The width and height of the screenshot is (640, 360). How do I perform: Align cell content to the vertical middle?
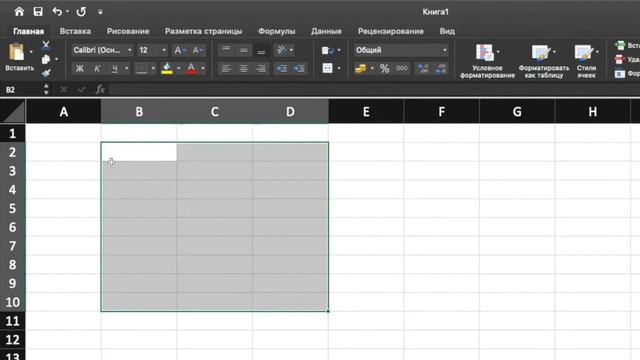(x=244, y=50)
